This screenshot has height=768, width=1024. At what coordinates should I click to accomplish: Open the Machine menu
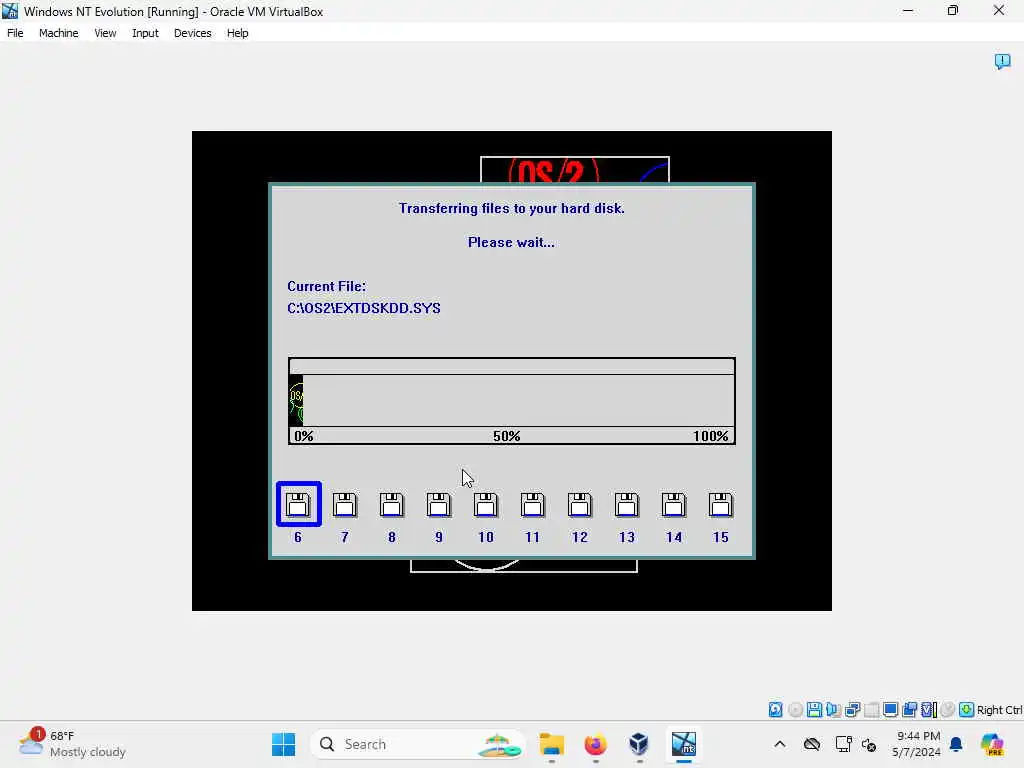coord(58,33)
